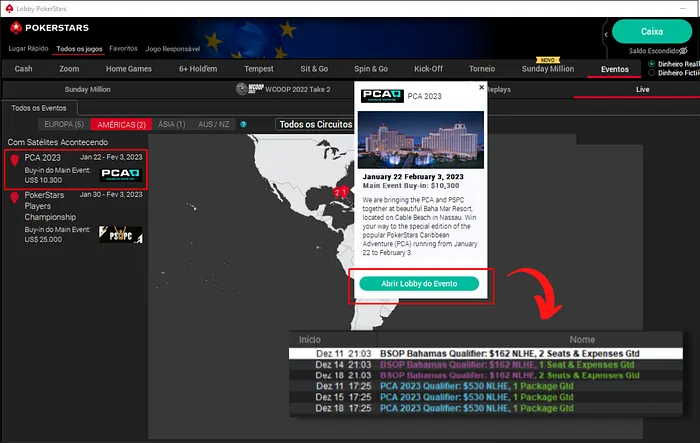This screenshot has width=700, height=443.
Task: Click Abrir Lobby do Evento button
Action: [x=419, y=284]
